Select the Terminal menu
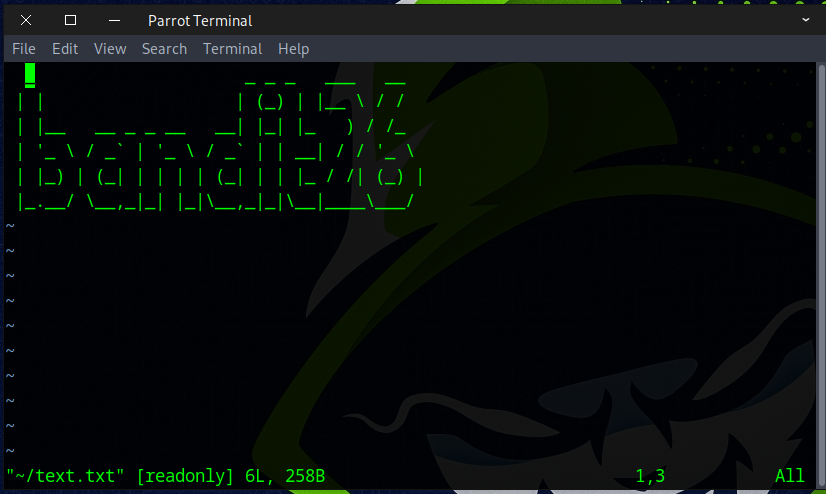826x494 pixels. [232, 49]
